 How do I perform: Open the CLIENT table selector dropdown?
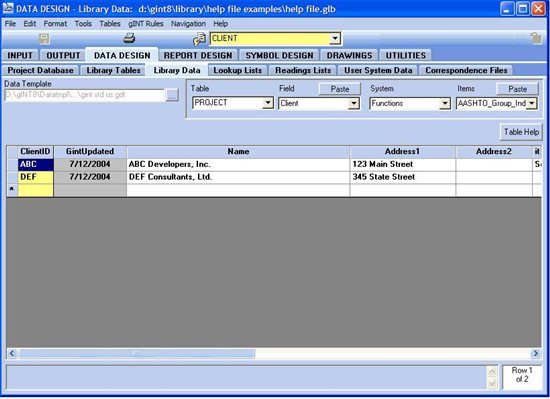pyautogui.click(x=335, y=38)
